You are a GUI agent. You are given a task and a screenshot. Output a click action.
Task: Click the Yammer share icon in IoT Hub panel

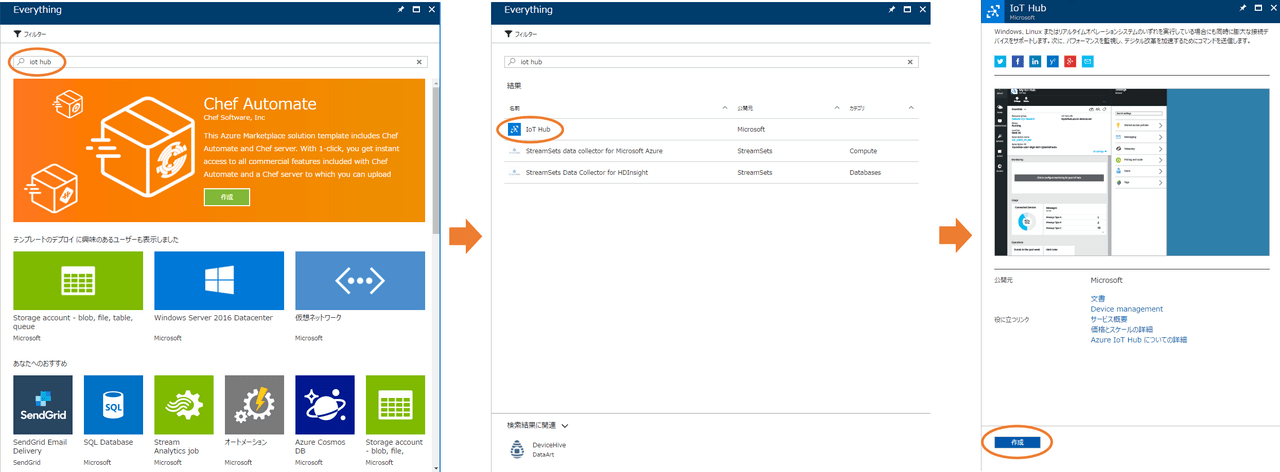[x=1052, y=62]
